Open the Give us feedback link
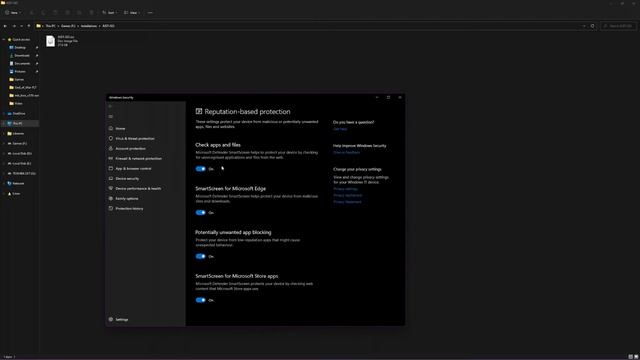This screenshot has width=640, height=360. pyautogui.click(x=347, y=153)
